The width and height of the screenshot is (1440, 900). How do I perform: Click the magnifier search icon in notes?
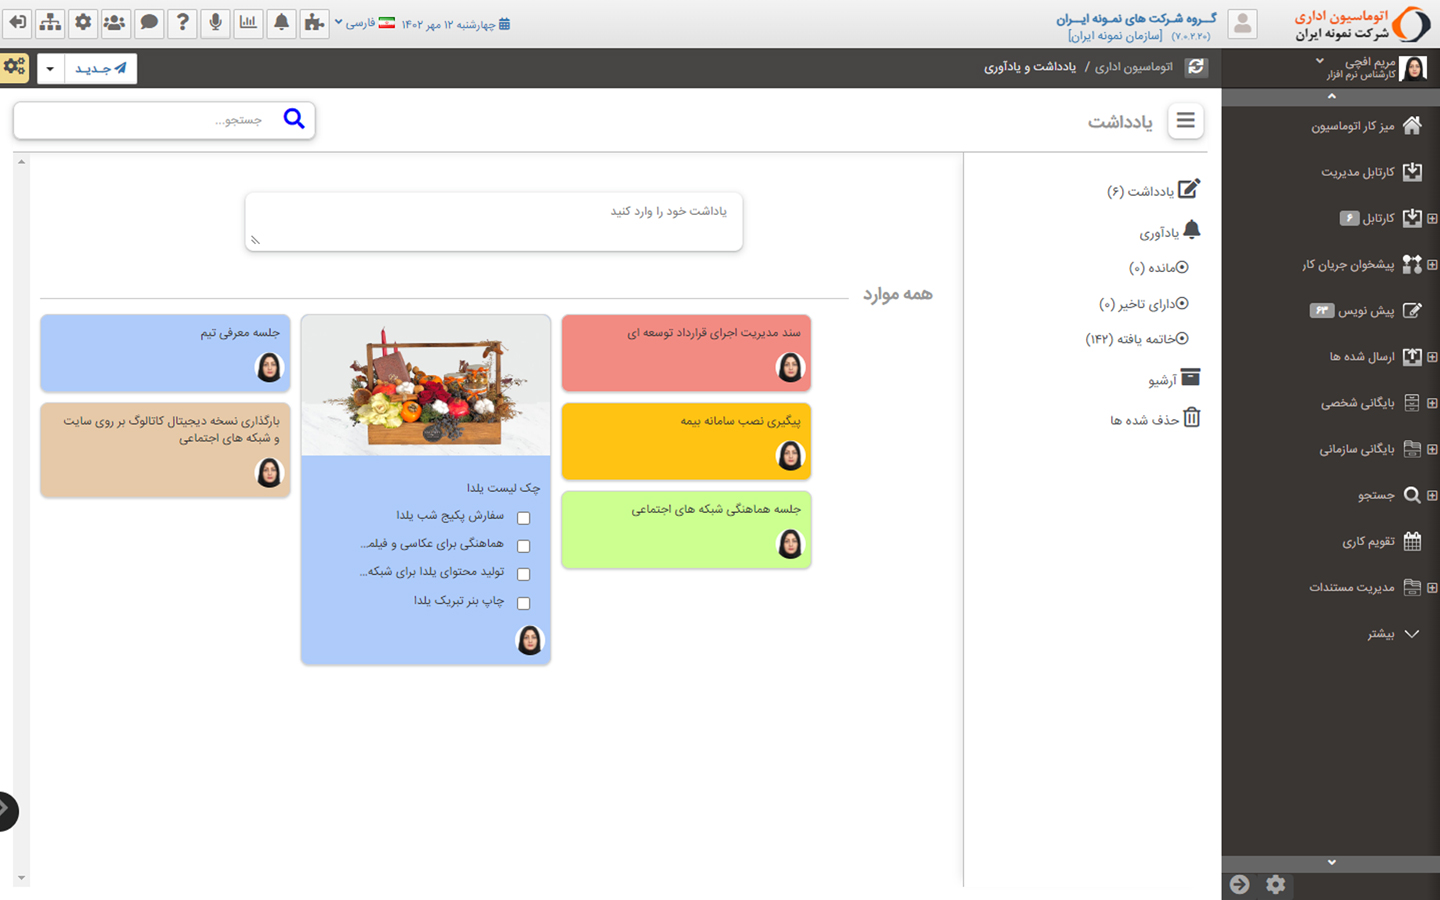(x=293, y=119)
